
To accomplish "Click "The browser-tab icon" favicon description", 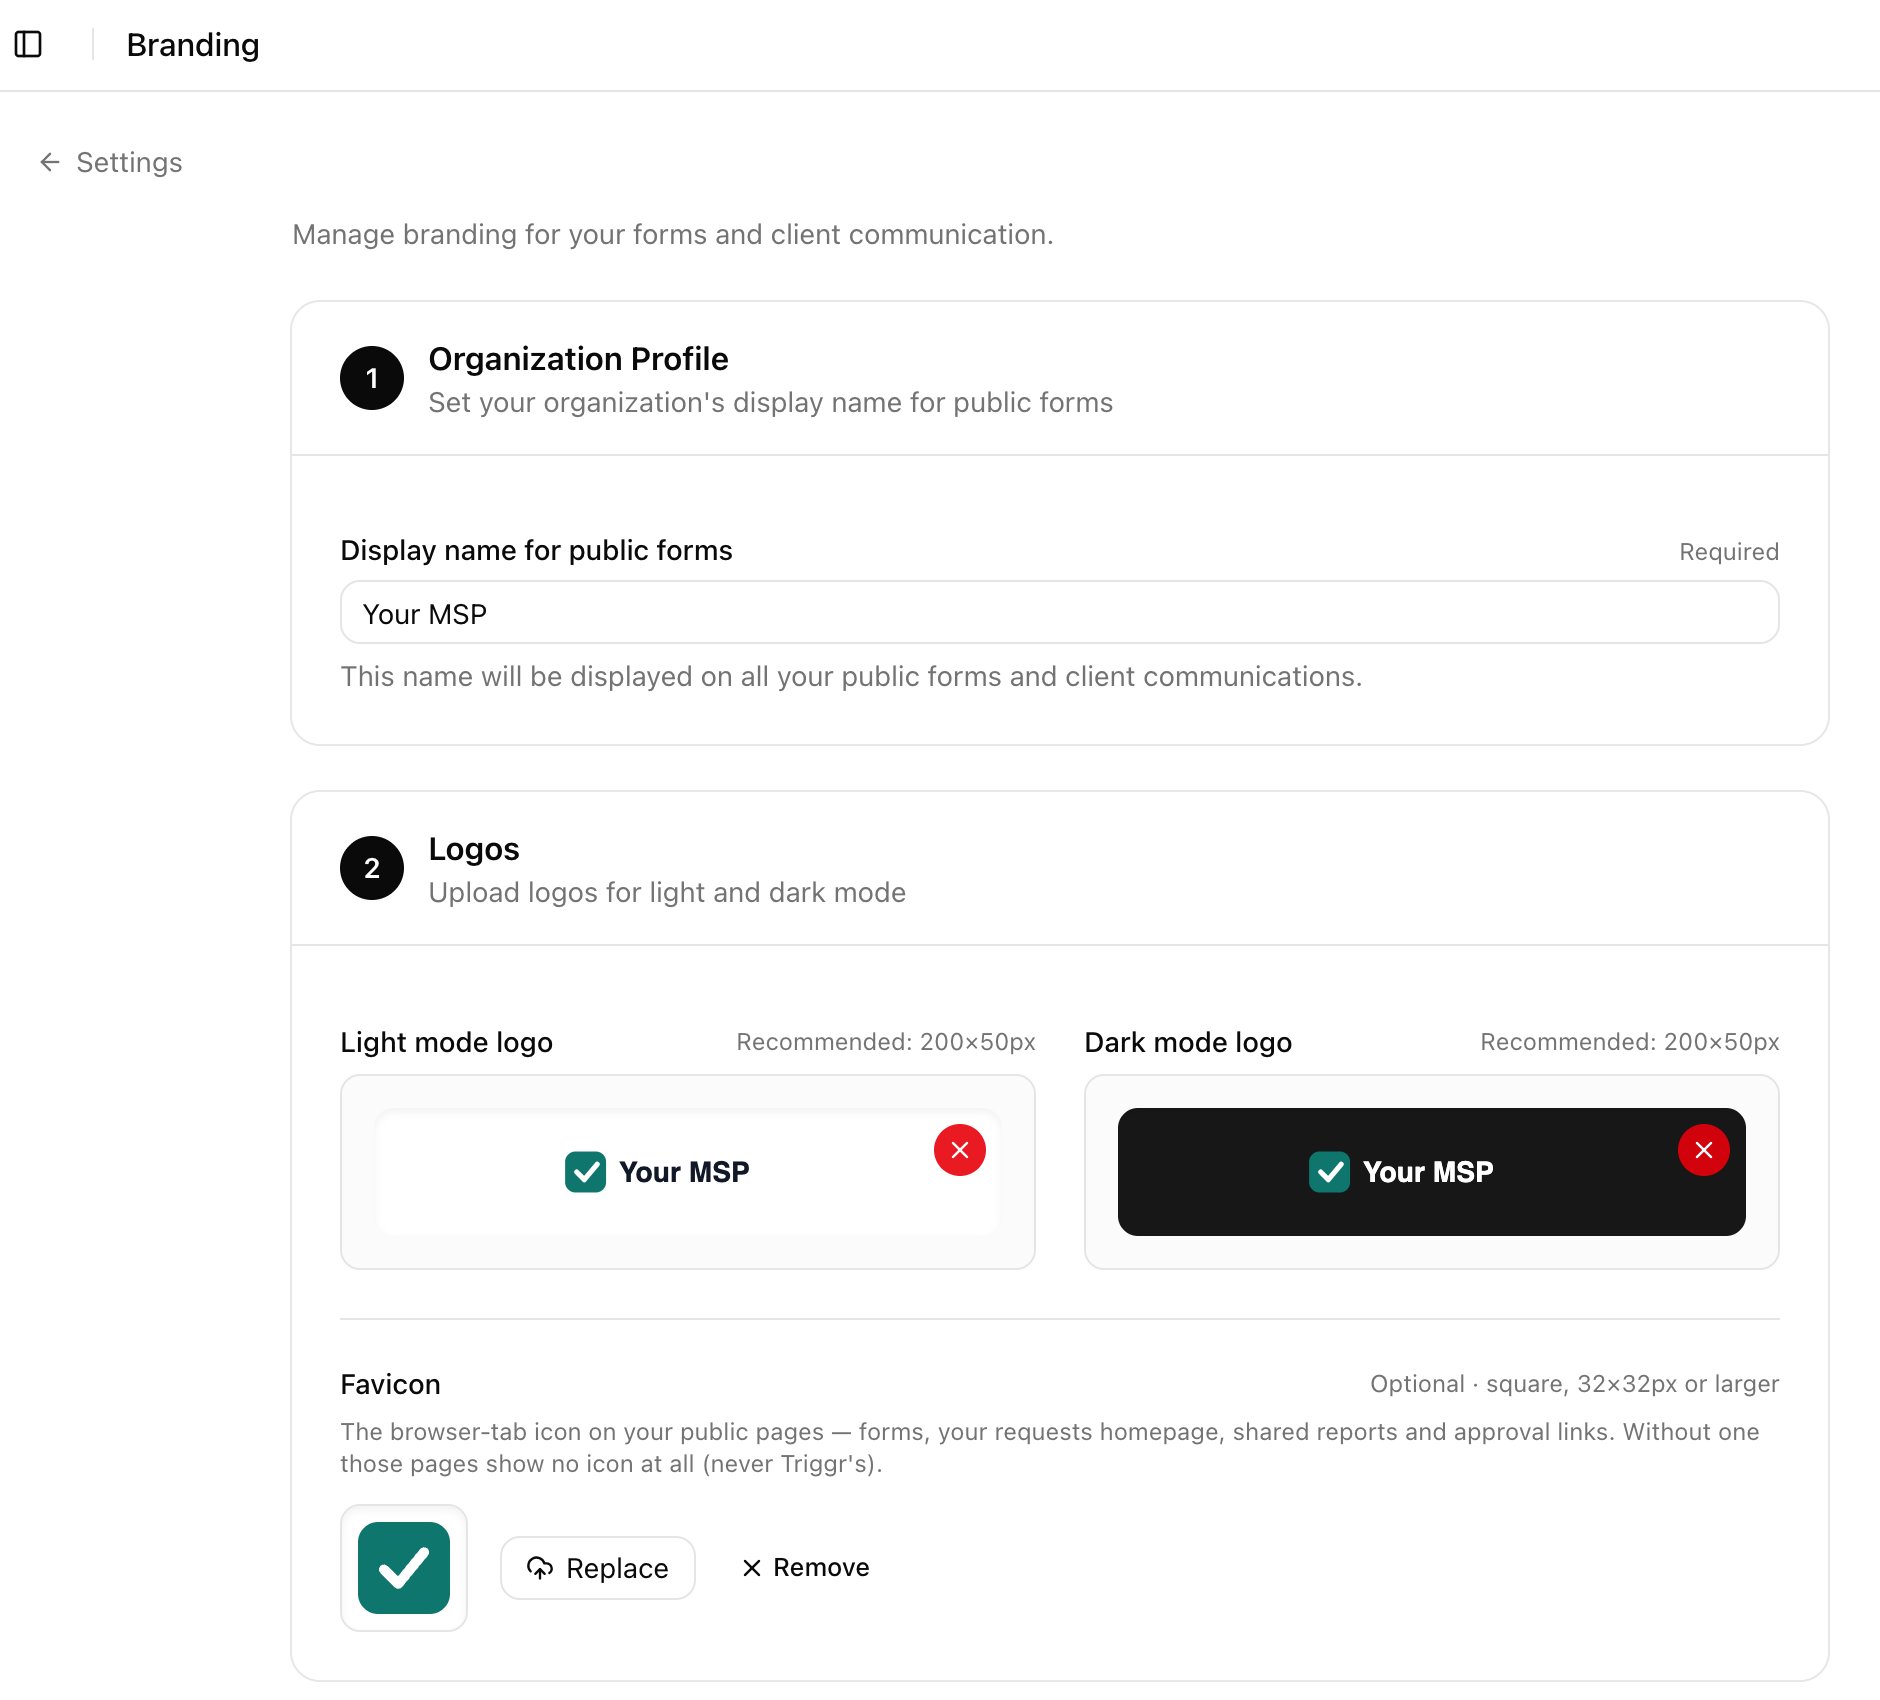I will click(1050, 1447).
